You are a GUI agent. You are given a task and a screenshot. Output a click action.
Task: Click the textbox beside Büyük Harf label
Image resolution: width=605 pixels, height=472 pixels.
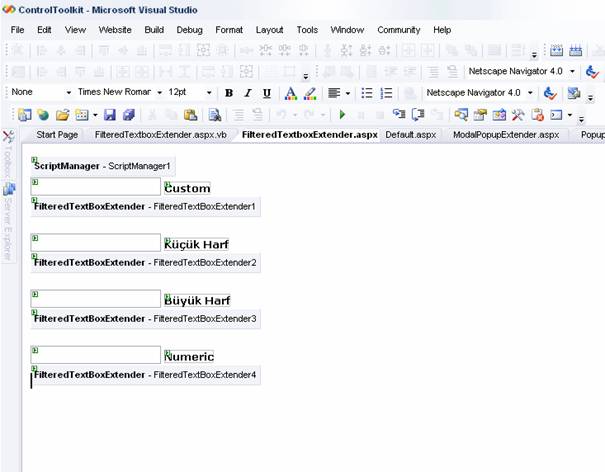[x=96, y=299]
